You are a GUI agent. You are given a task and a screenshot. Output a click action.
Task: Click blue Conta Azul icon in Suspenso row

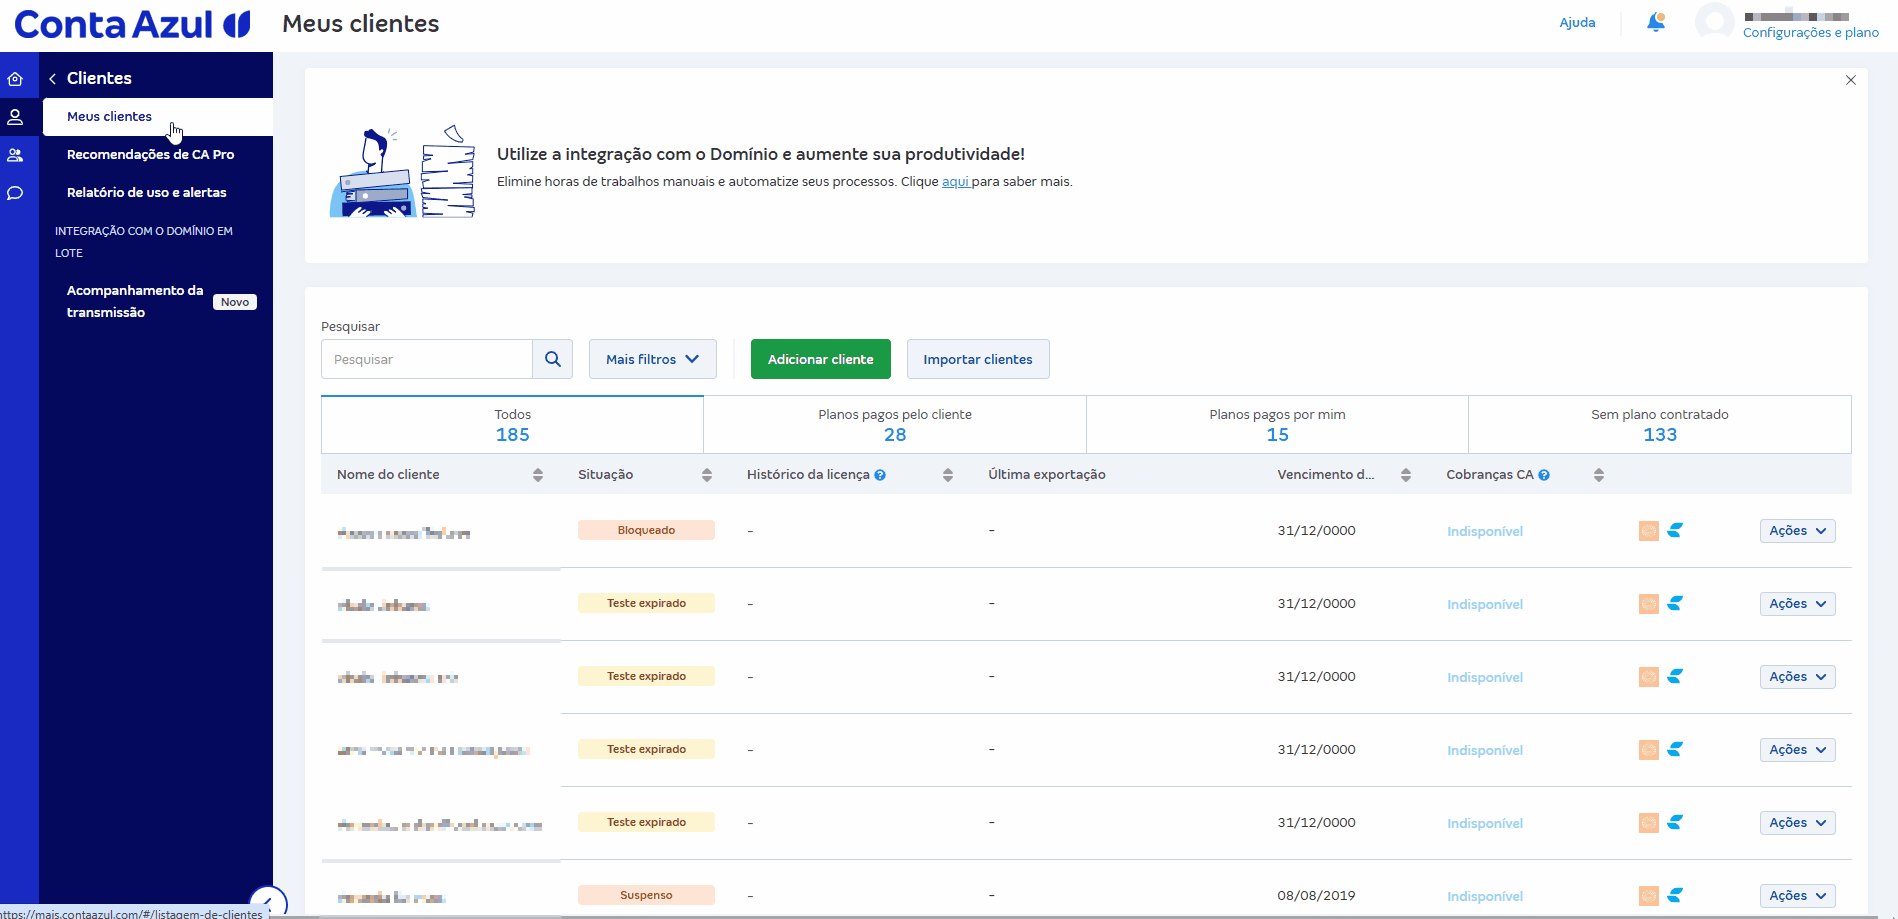coord(1675,895)
